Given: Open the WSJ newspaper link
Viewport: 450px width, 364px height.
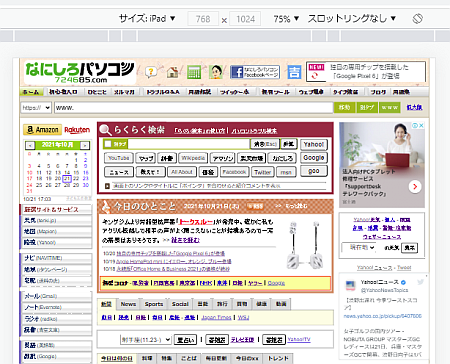Looking at the screenshot, I should pos(243,317).
